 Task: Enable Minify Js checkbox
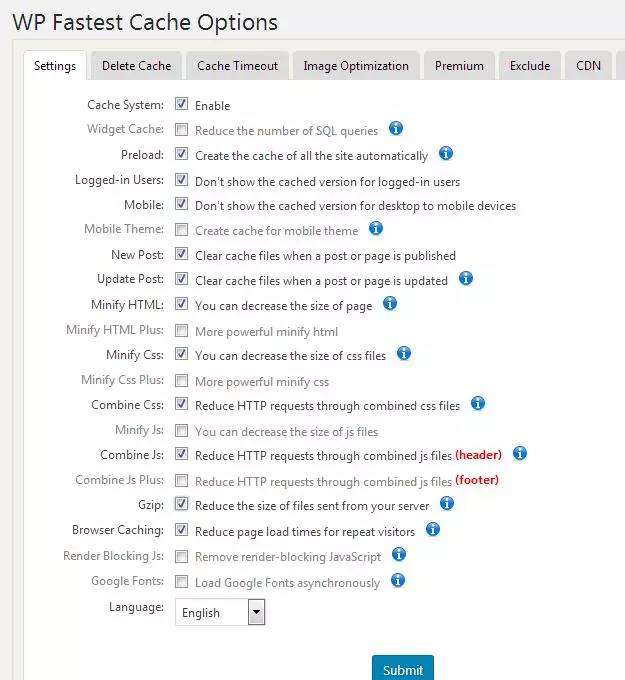(x=181, y=430)
